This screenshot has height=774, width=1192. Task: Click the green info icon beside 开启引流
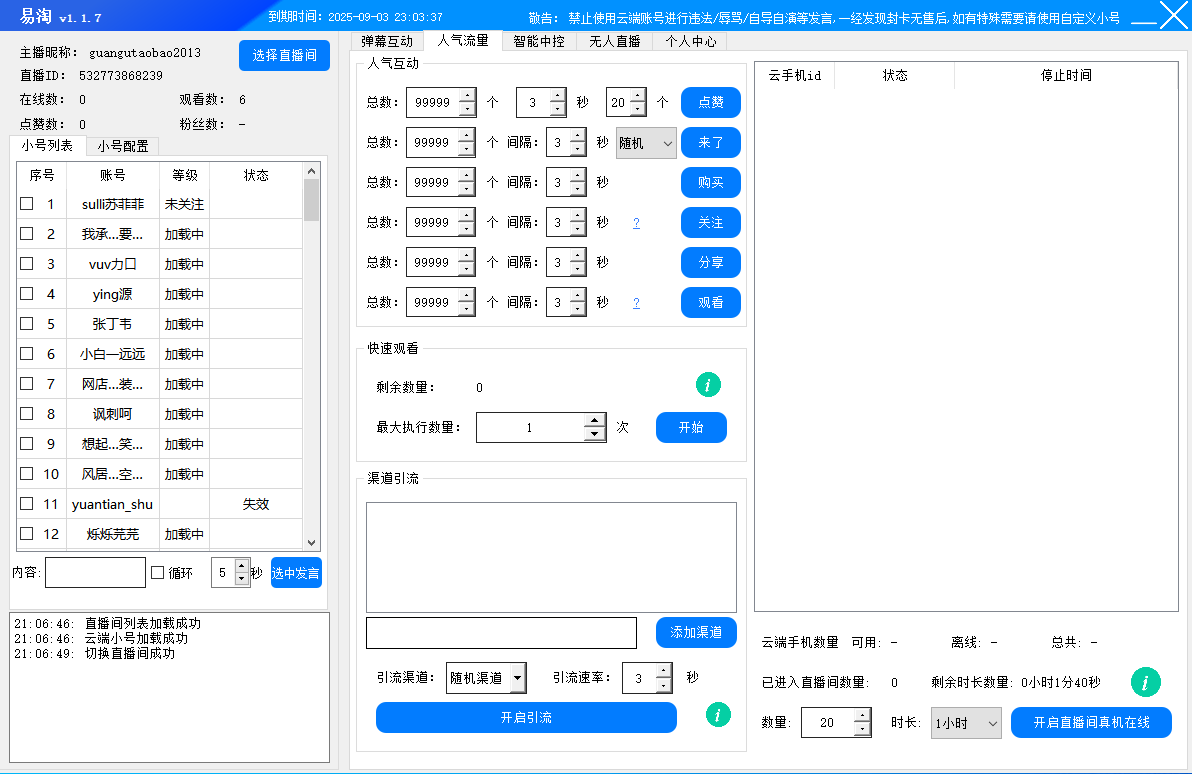tap(717, 714)
